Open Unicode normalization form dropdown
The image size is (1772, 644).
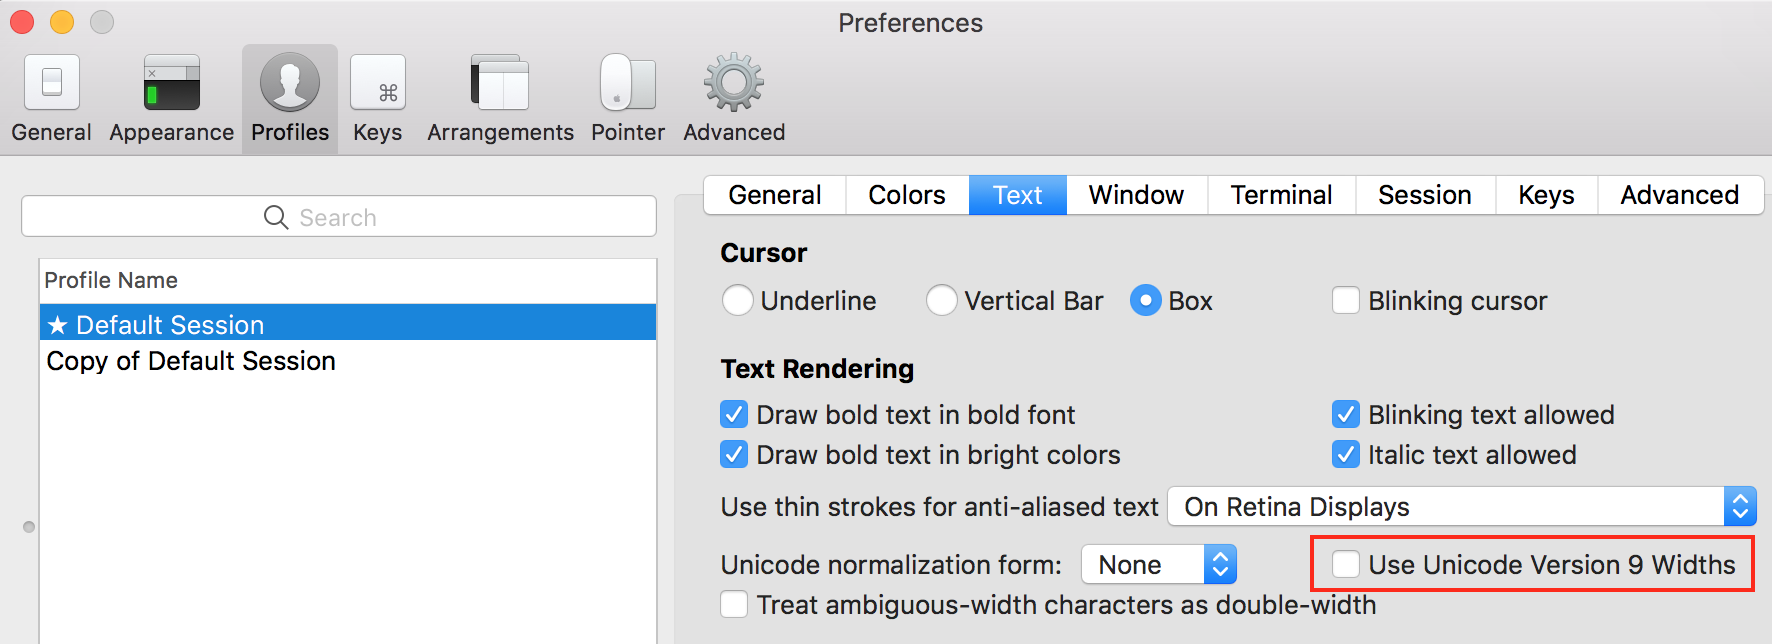(x=1159, y=565)
